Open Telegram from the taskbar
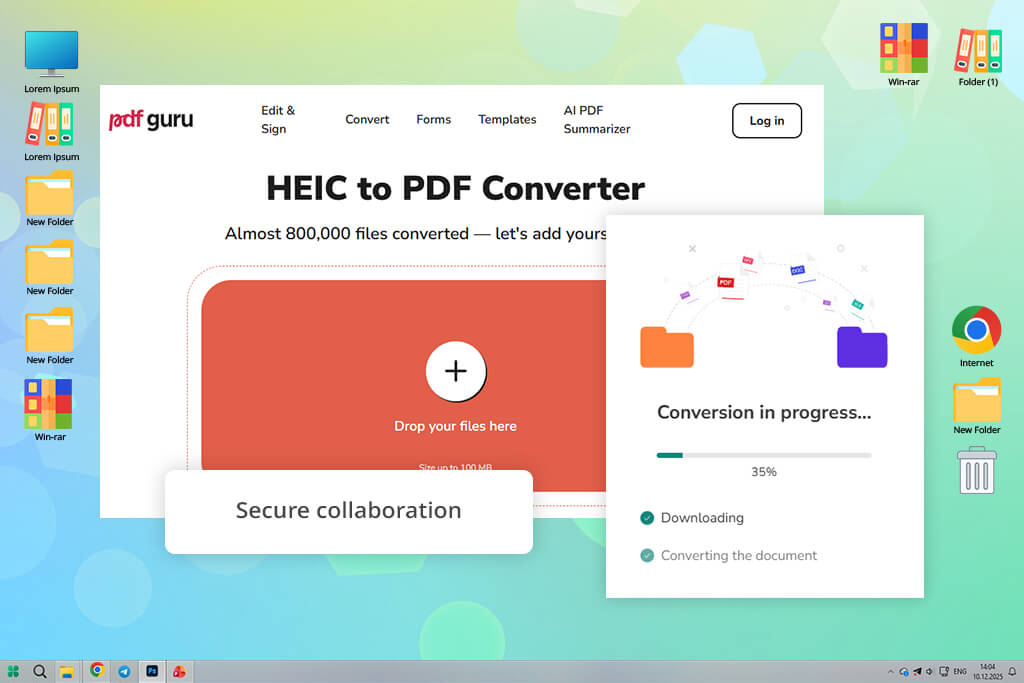Image resolution: width=1024 pixels, height=683 pixels. 124,671
